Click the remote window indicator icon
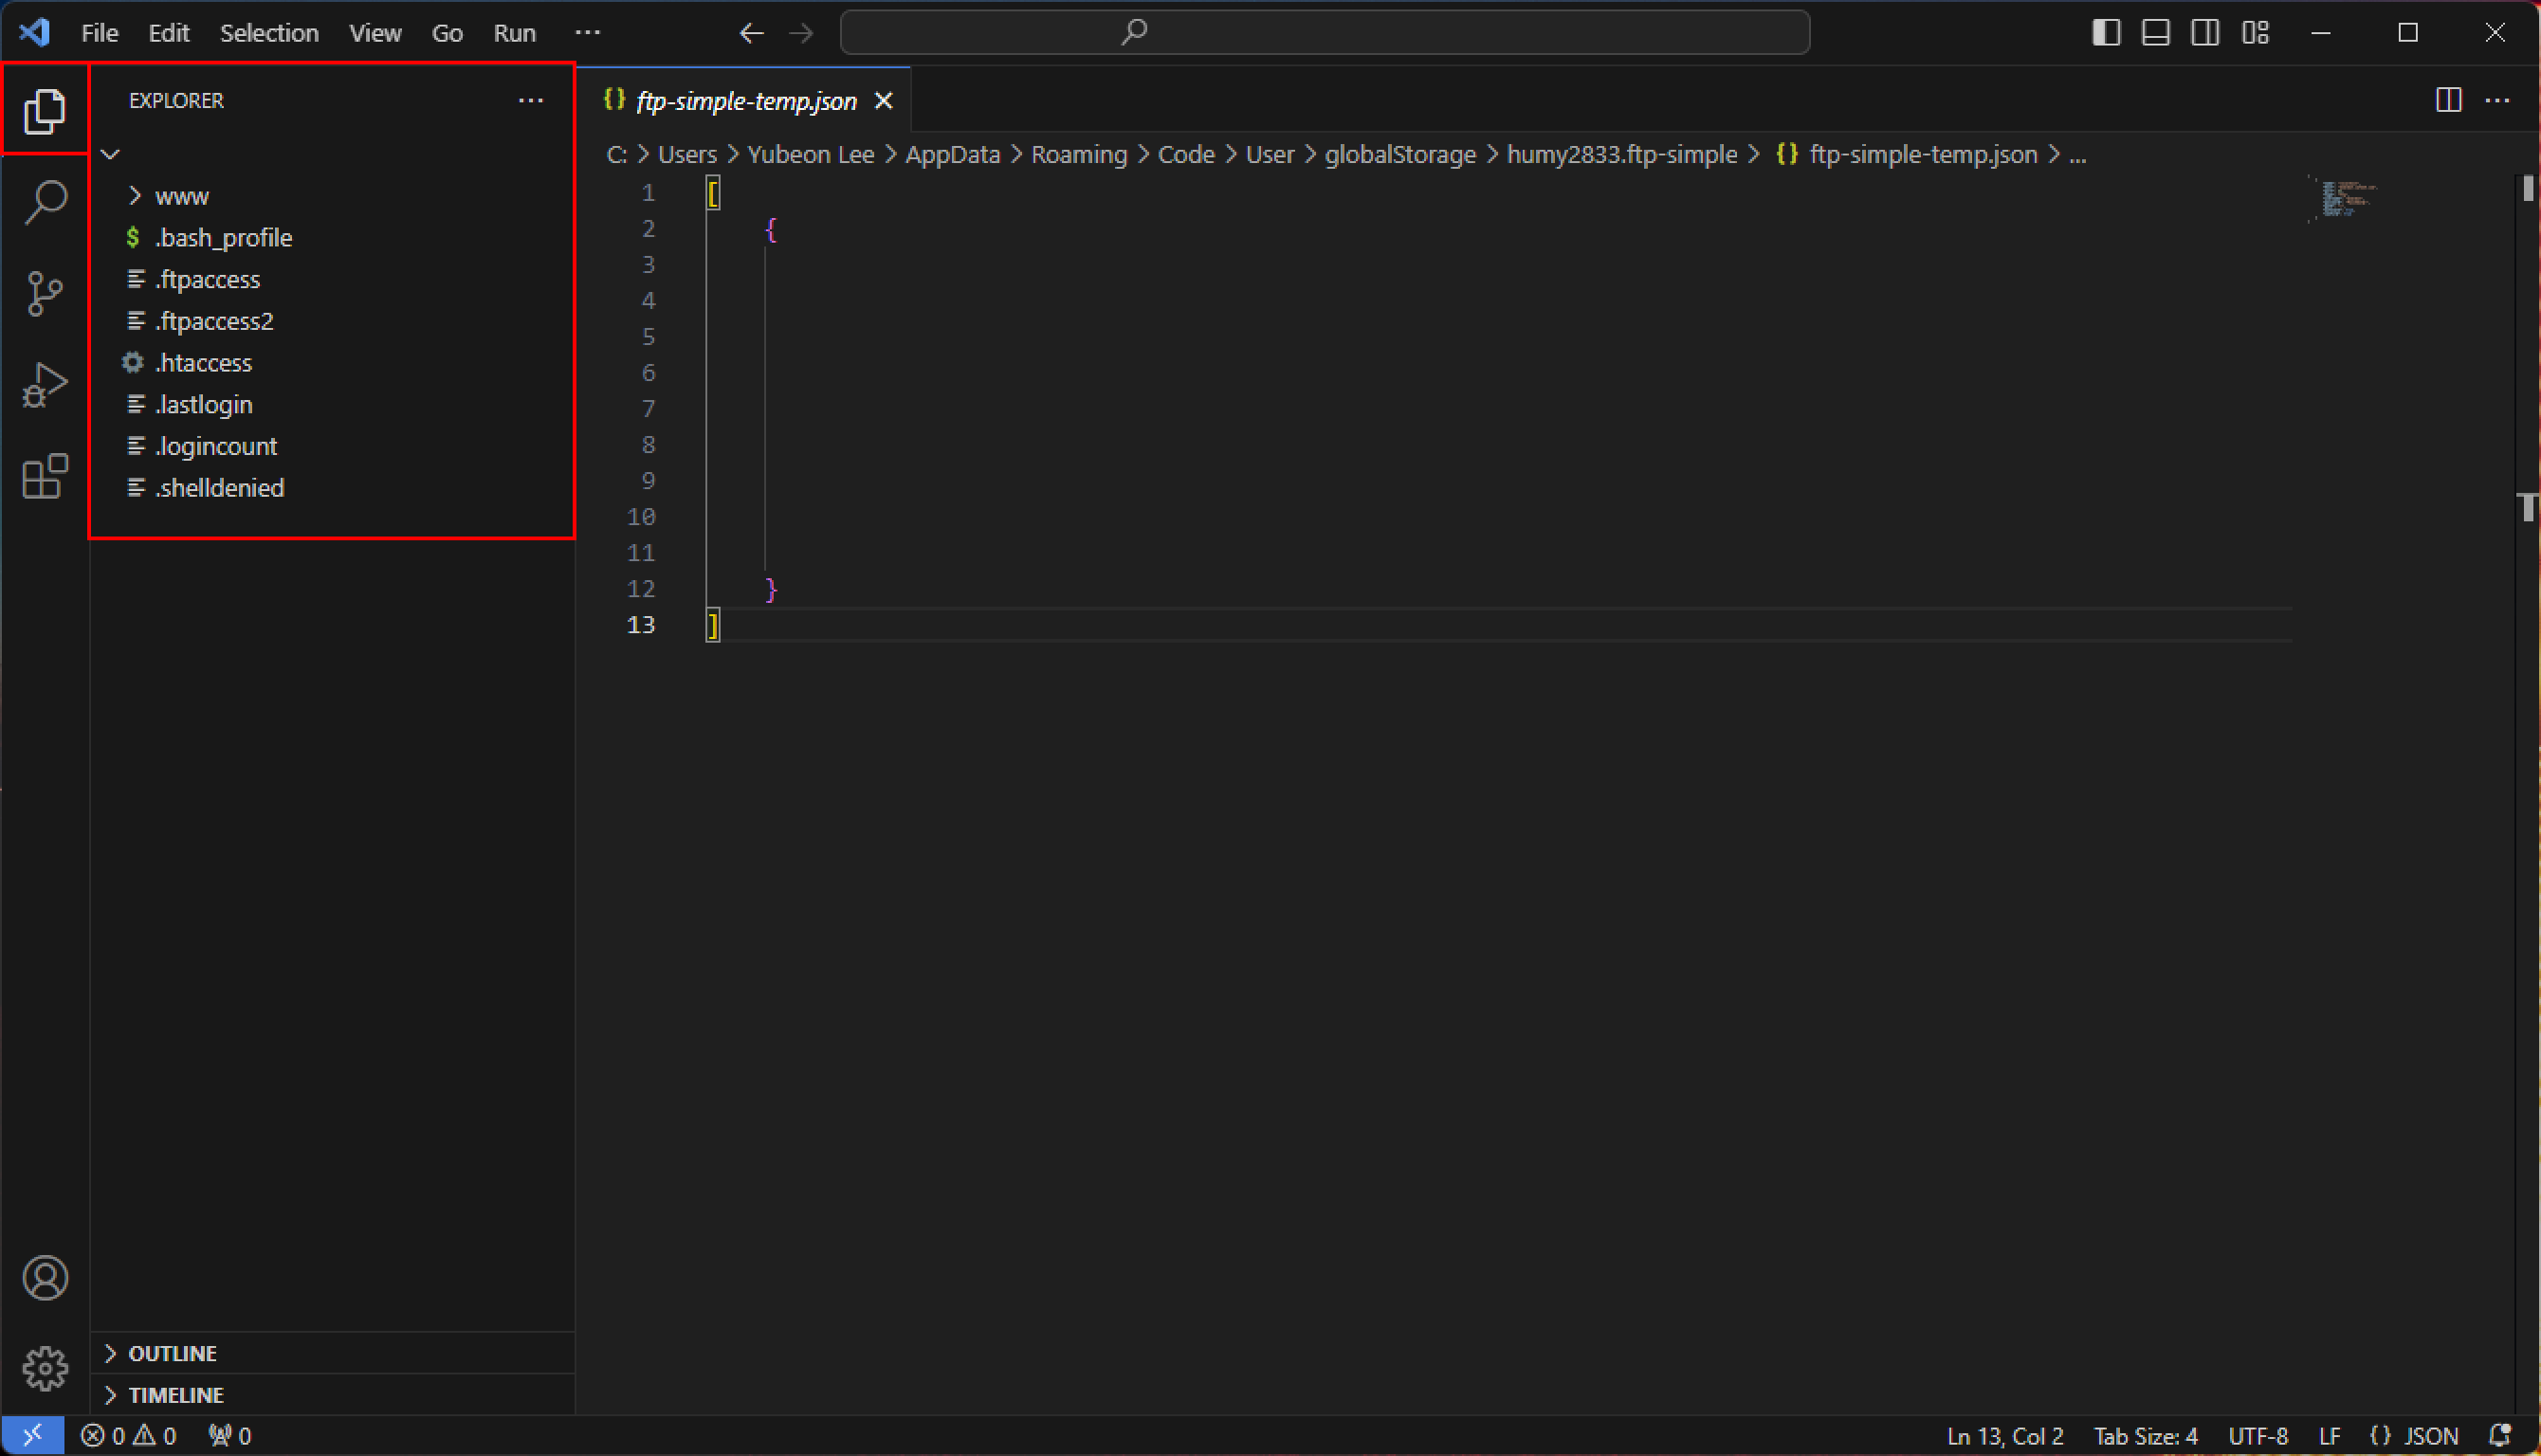The height and width of the screenshot is (1456, 2541). click(32, 1436)
